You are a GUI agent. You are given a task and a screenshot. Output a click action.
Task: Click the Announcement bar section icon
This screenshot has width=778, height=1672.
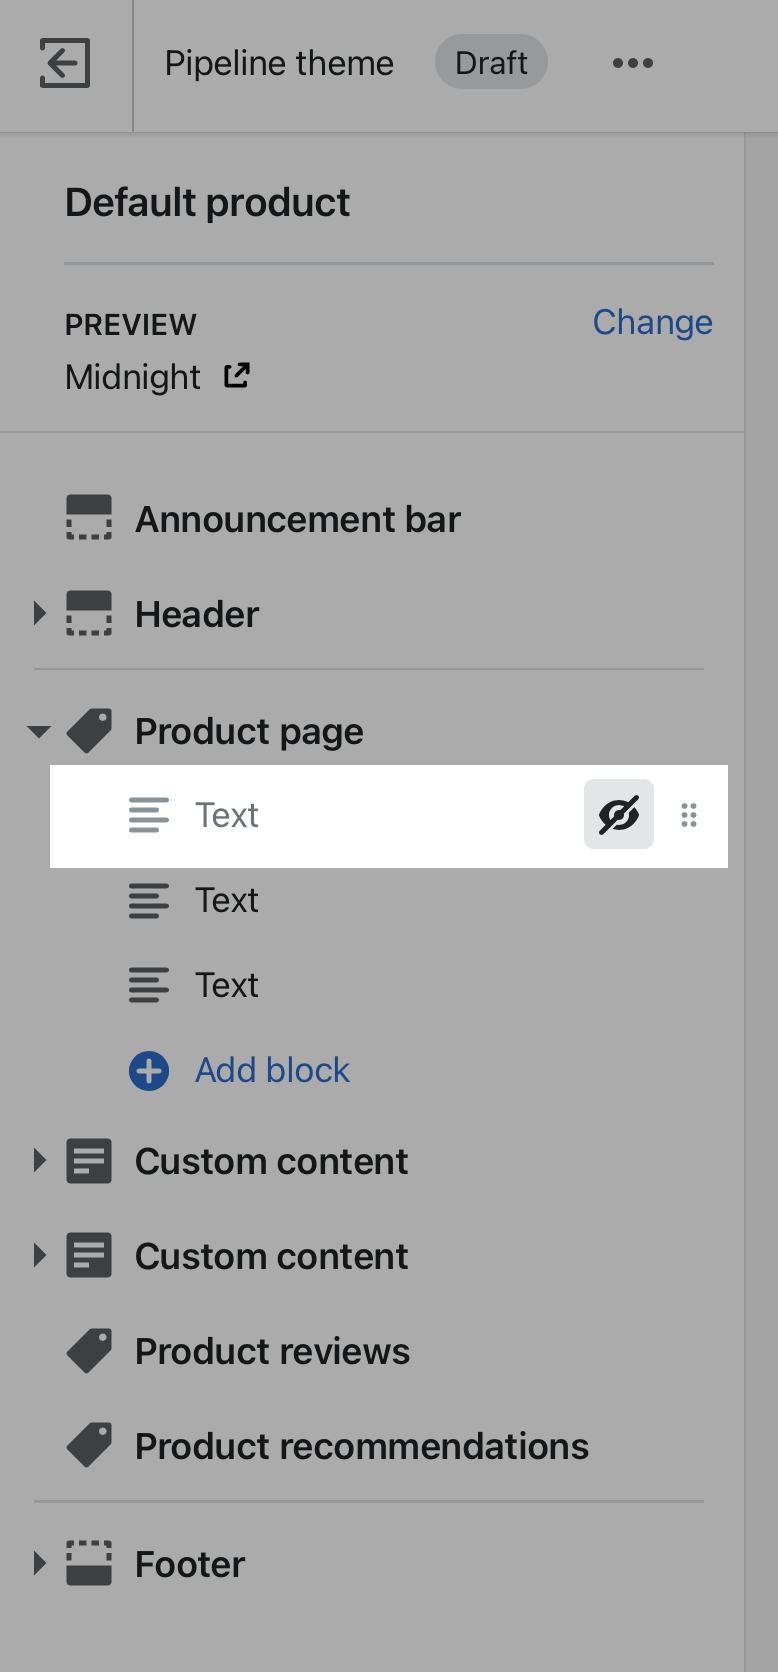89,518
